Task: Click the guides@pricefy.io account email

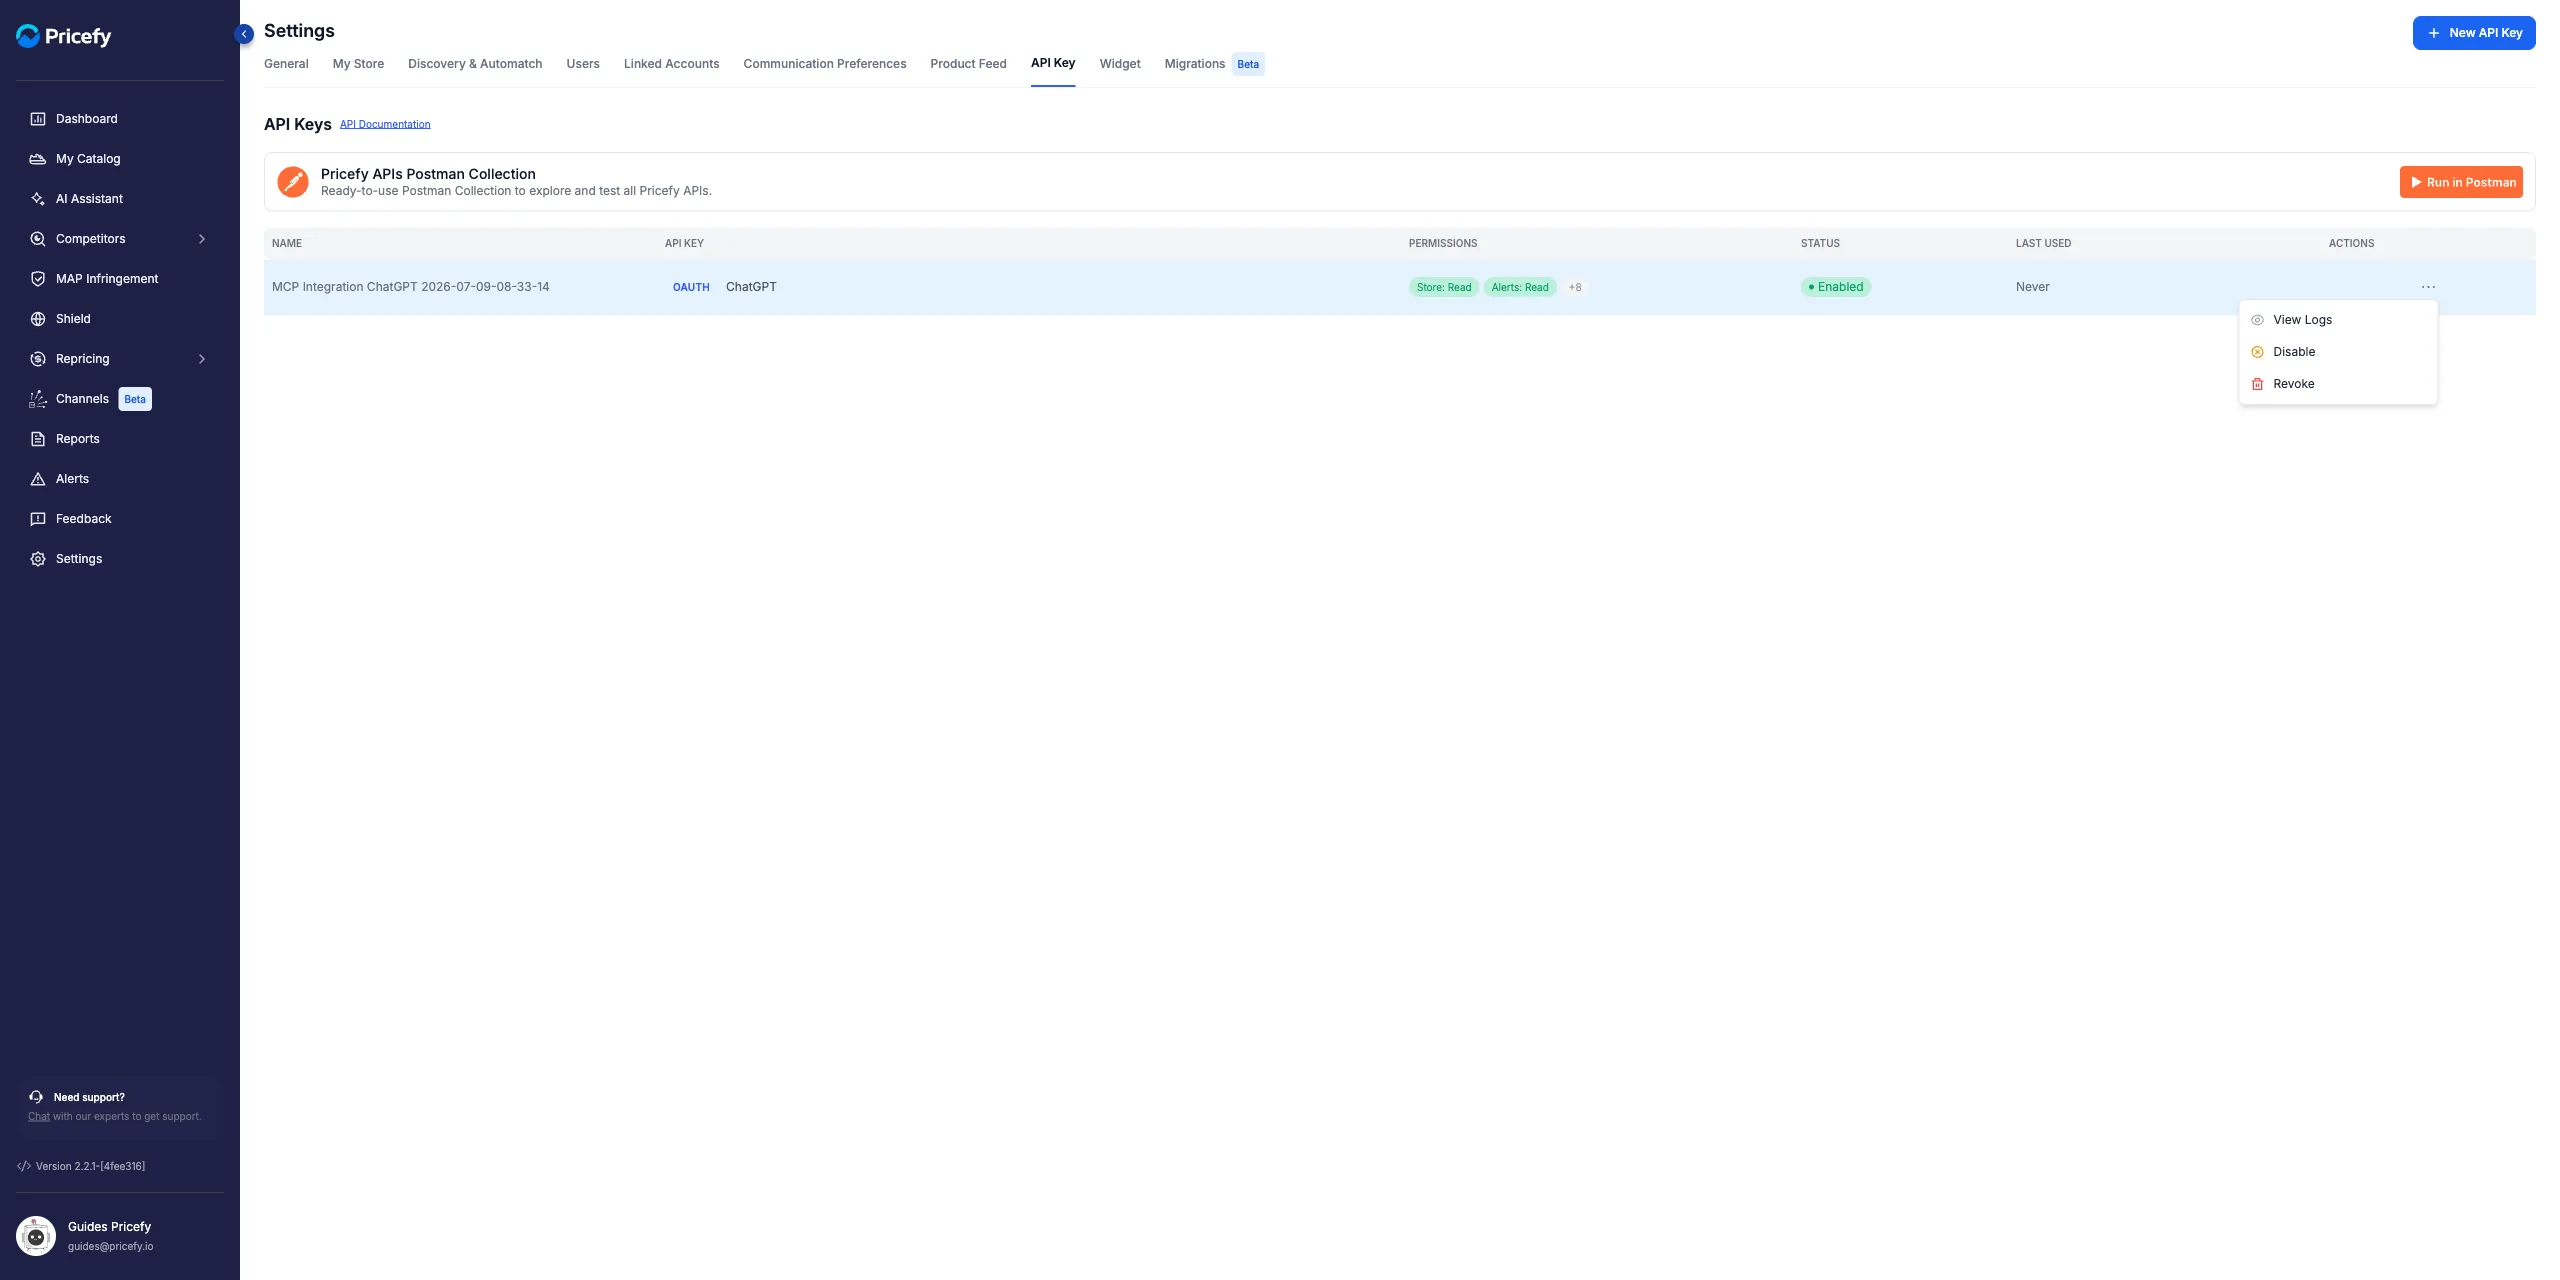Action: point(111,1247)
